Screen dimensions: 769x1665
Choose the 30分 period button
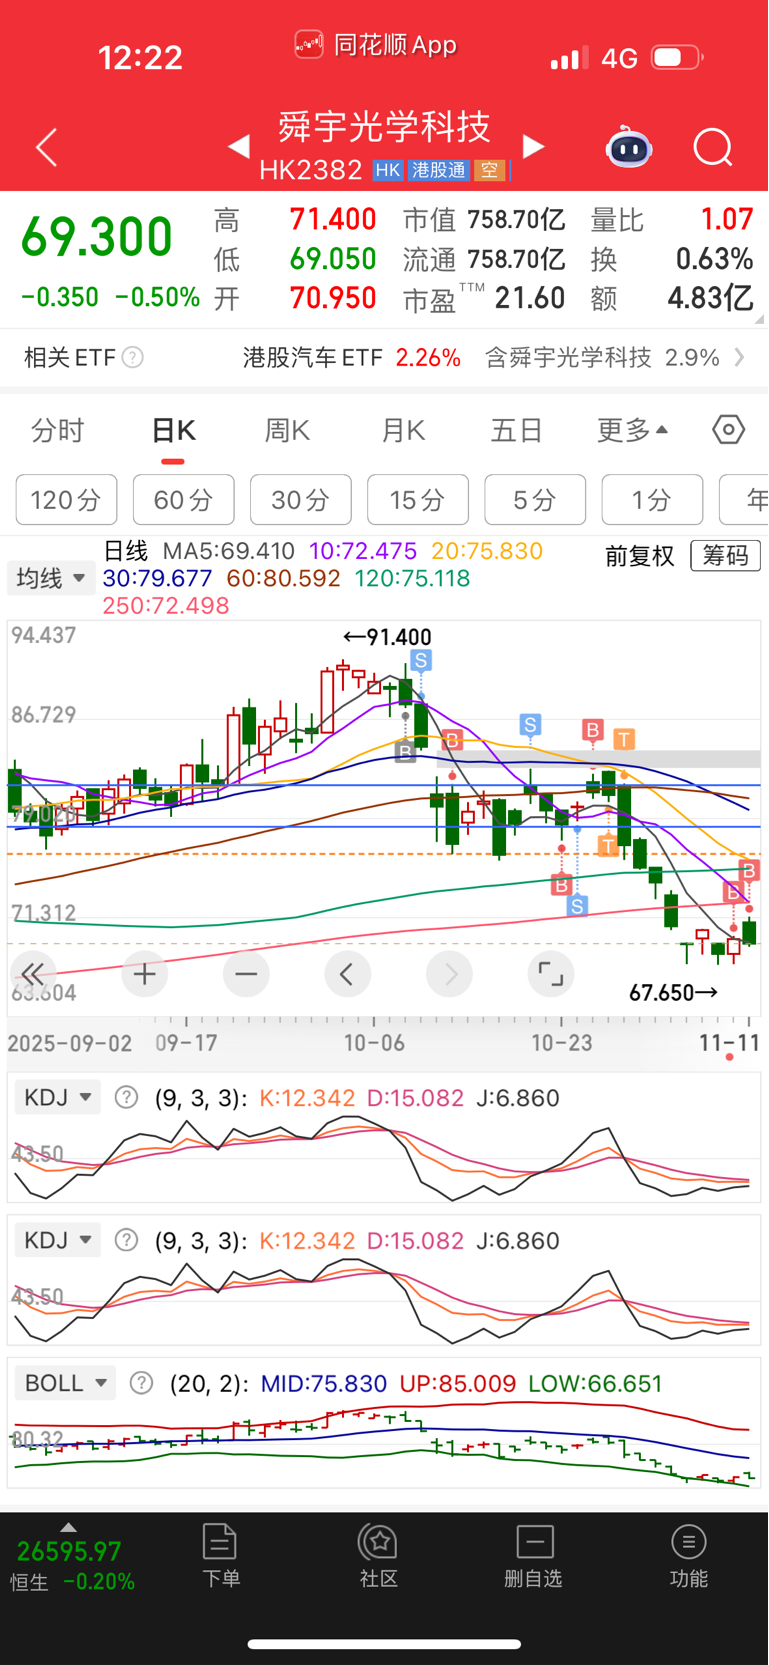300,499
